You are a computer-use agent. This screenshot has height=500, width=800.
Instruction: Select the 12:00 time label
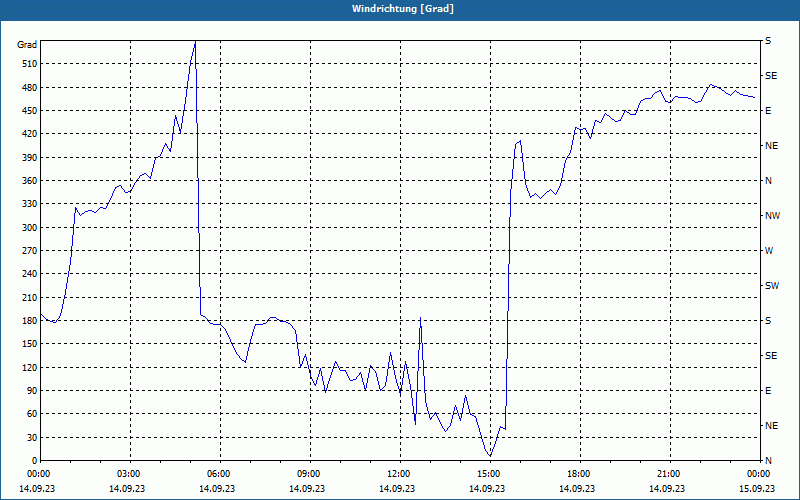tap(400, 474)
